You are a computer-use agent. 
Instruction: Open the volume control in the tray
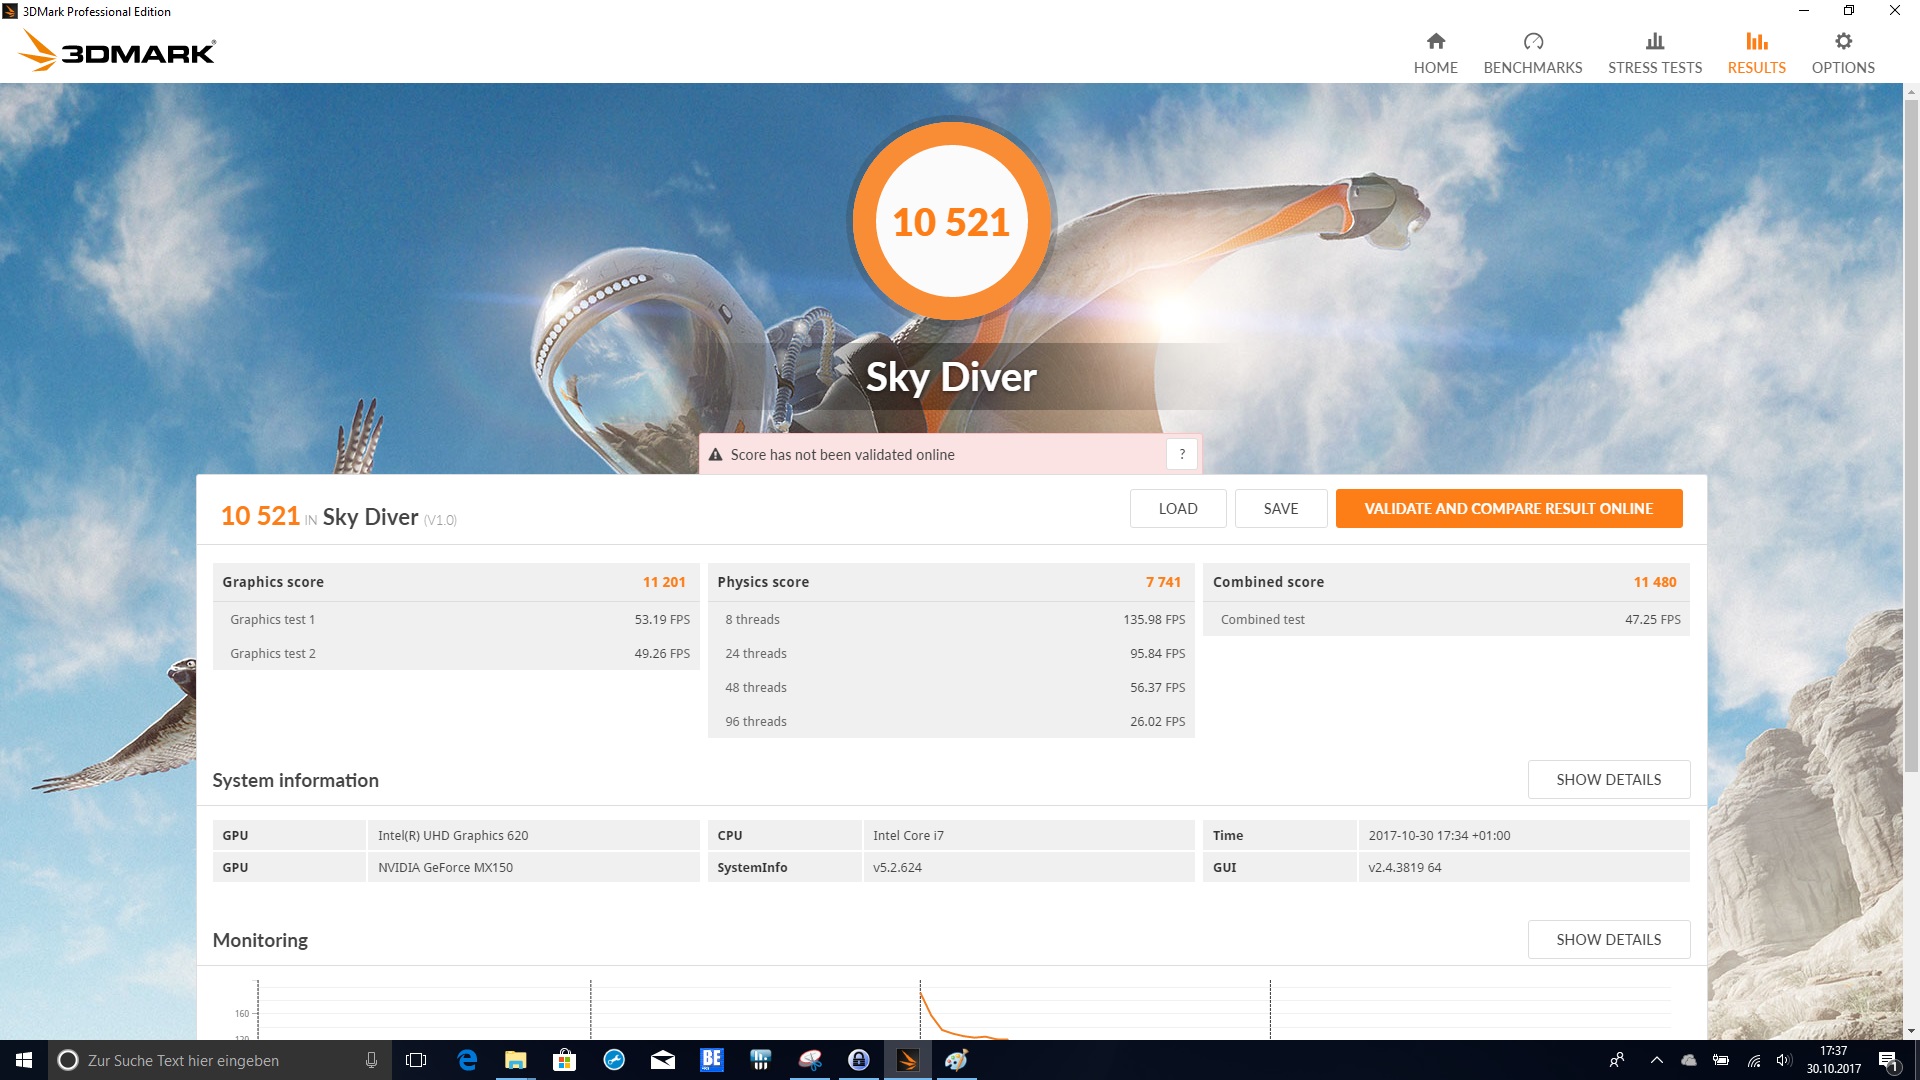[x=1784, y=1060]
